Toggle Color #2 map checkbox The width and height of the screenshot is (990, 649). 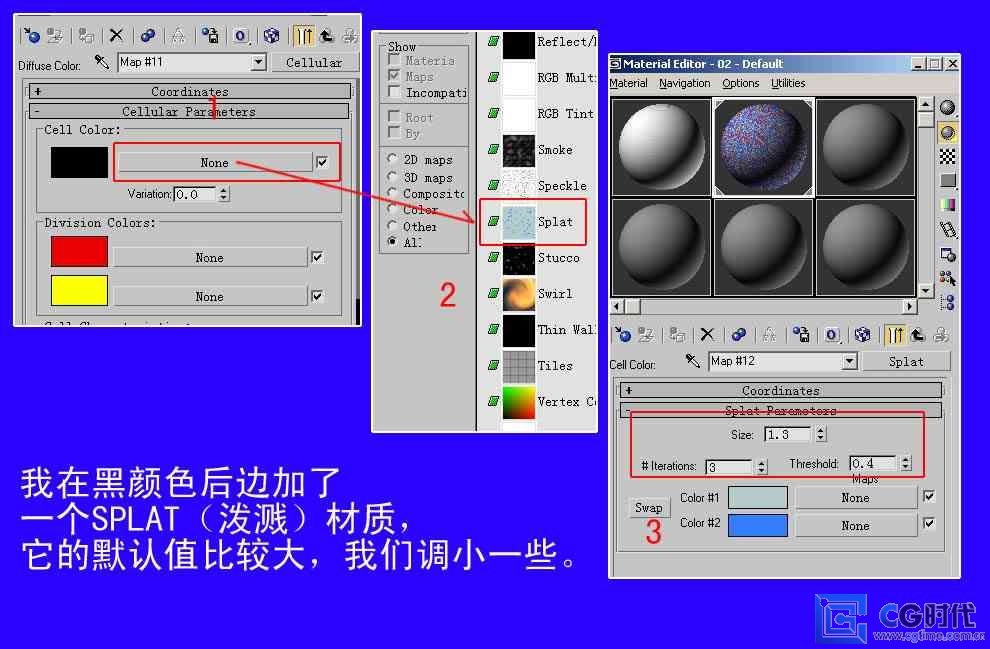point(929,523)
